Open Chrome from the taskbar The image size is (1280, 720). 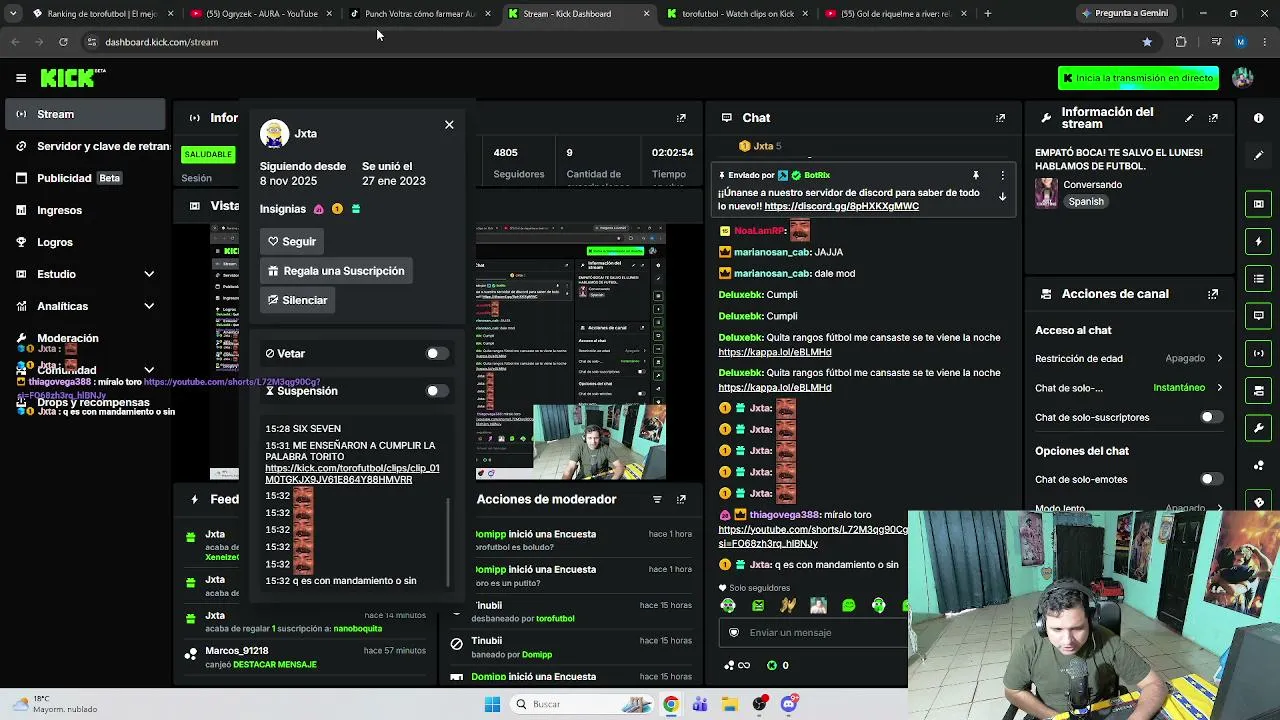pyautogui.click(x=670, y=704)
